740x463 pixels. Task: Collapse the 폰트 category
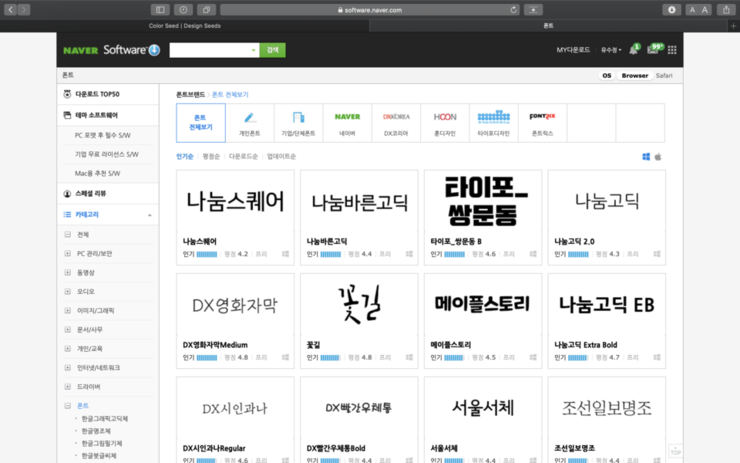click(x=67, y=405)
